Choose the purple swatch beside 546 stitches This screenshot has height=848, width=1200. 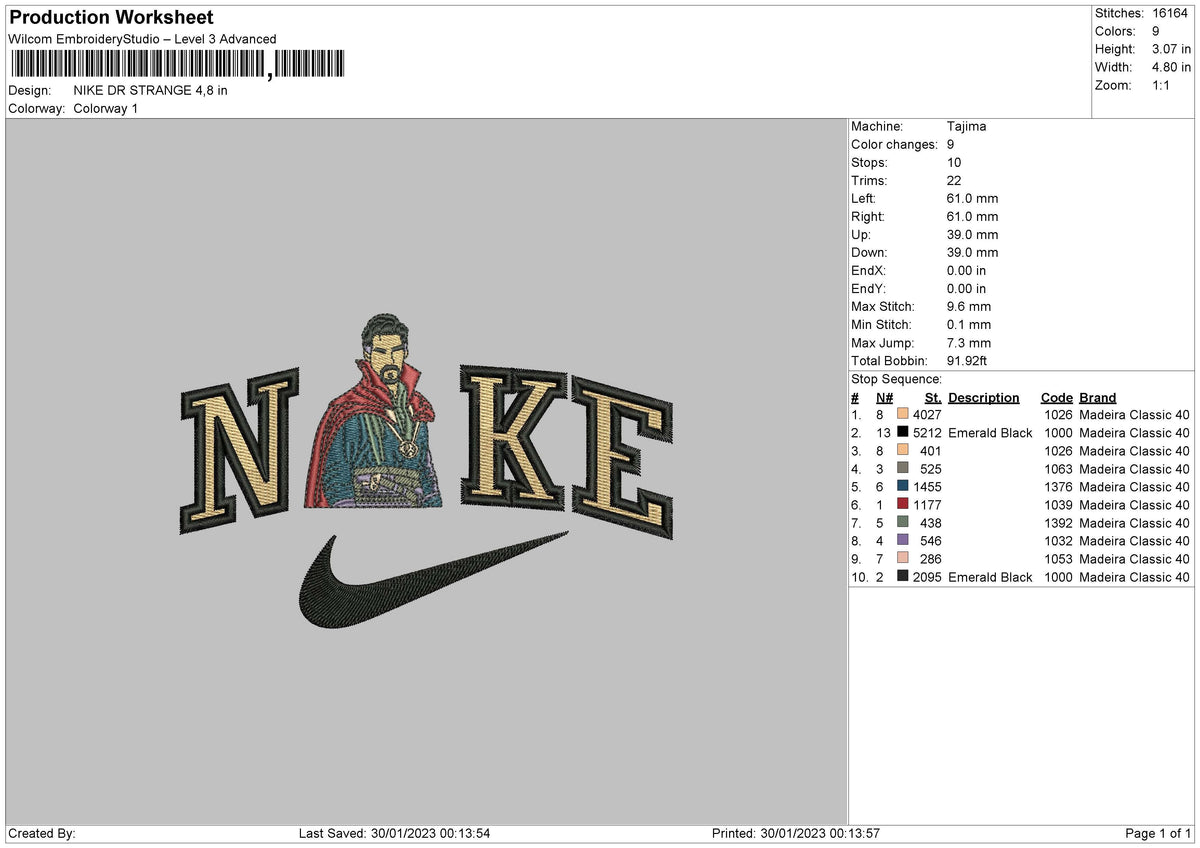pyautogui.click(x=903, y=541)
